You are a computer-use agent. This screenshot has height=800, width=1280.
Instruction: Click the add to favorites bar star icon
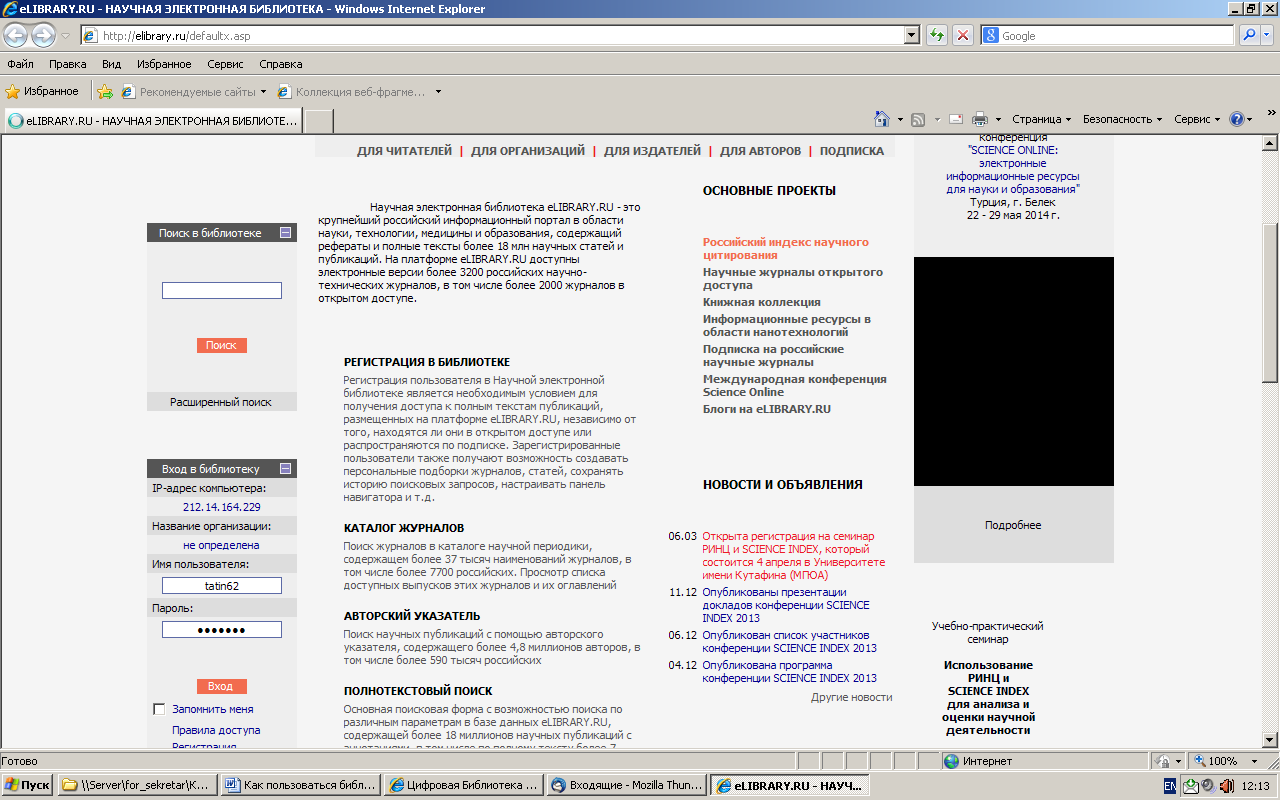105,91
